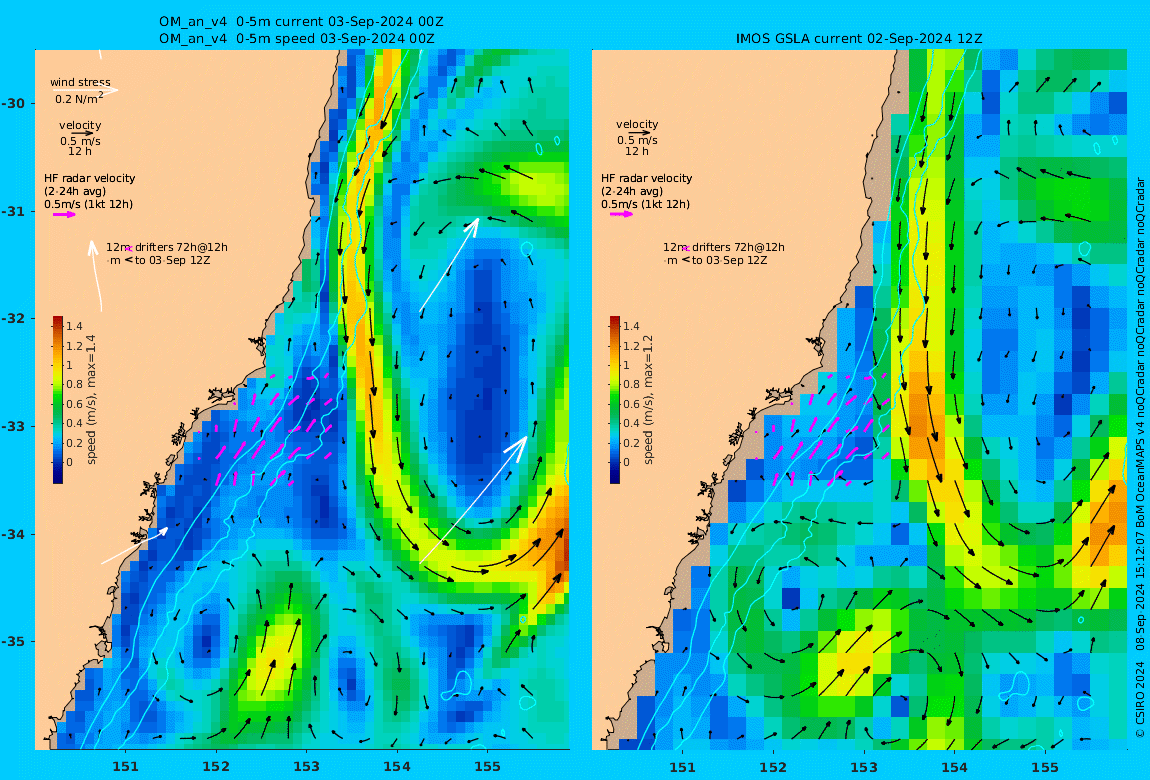
Task: Click the magenta HF radar arrow in left legend
Action: point(64,215)
